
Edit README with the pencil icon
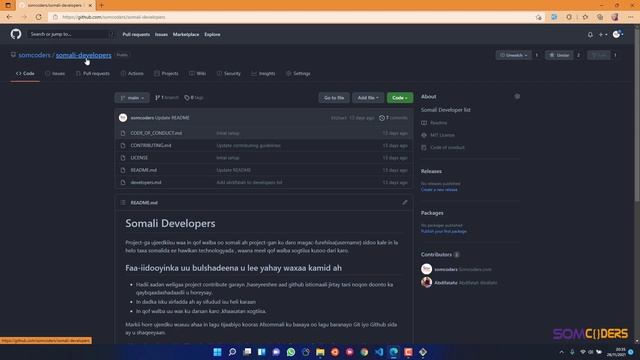pyautogui.click(x=404, y=202)
